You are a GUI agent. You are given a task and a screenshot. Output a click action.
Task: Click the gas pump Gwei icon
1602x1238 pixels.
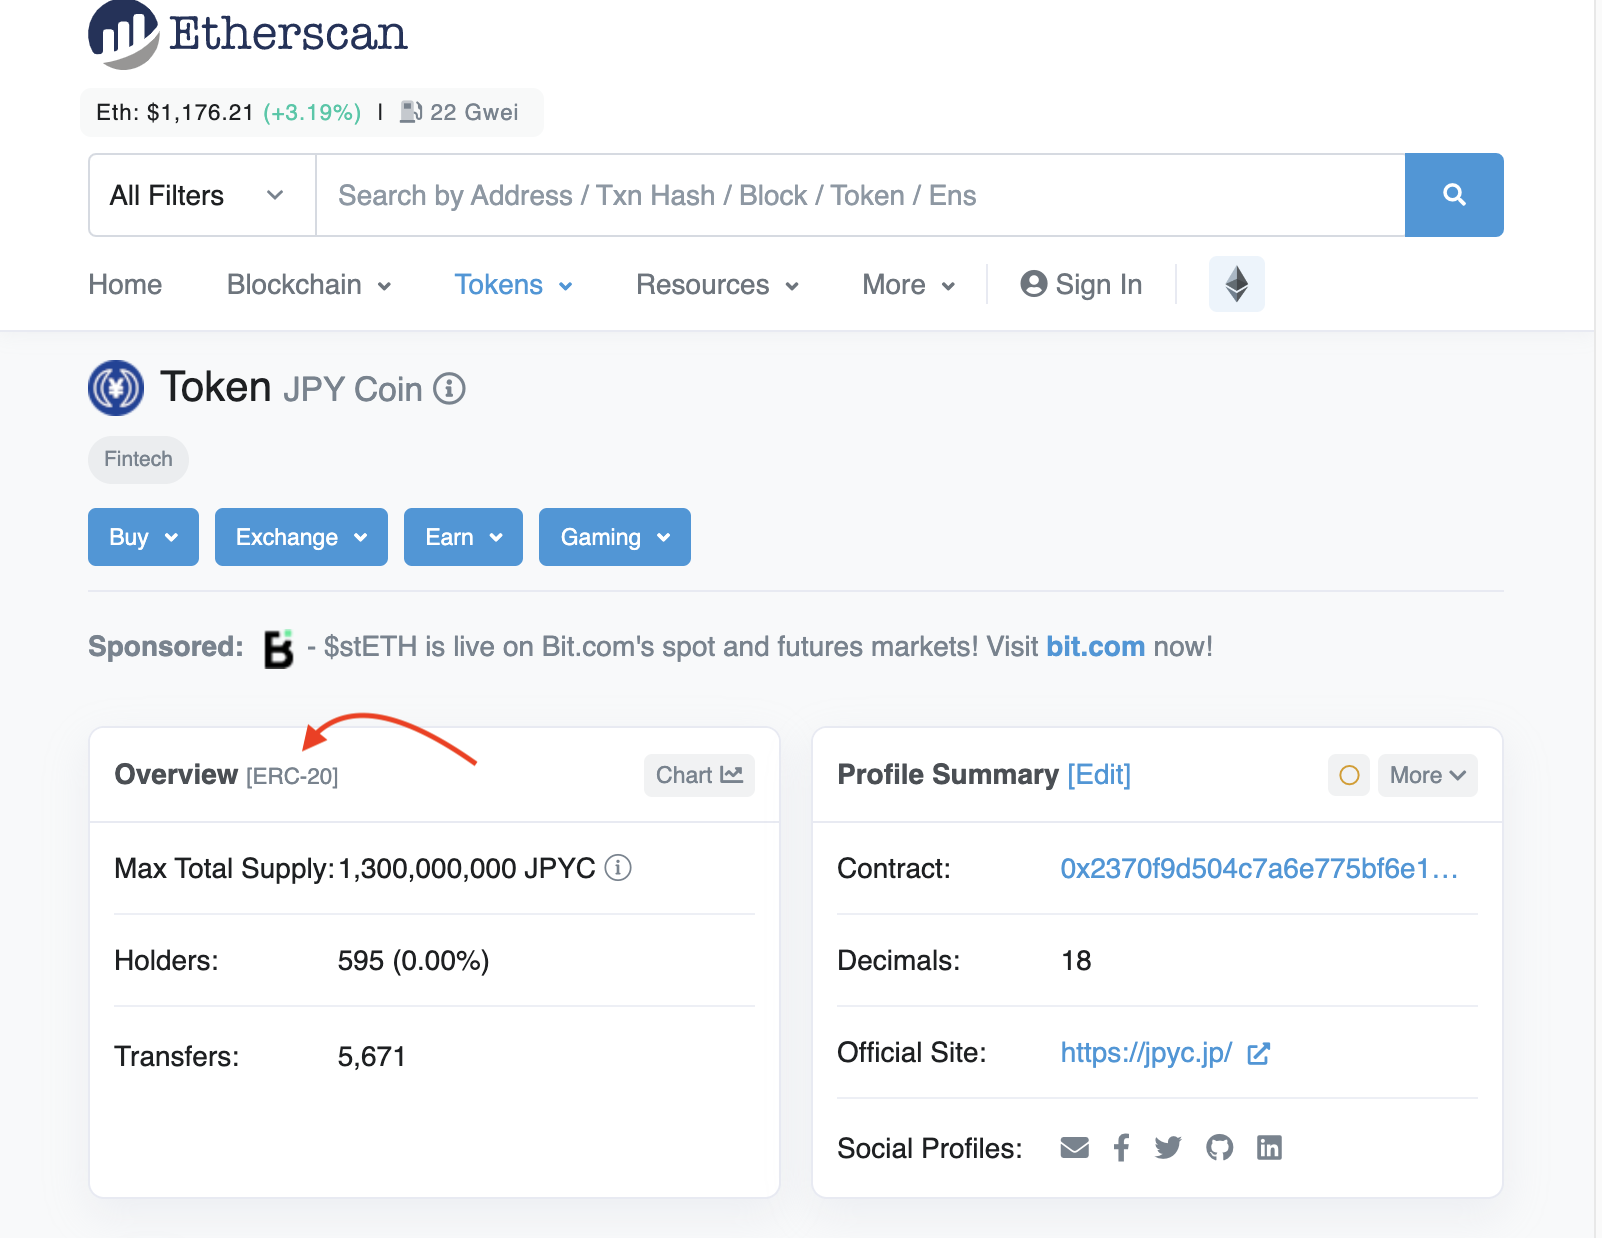coord(411,112)
